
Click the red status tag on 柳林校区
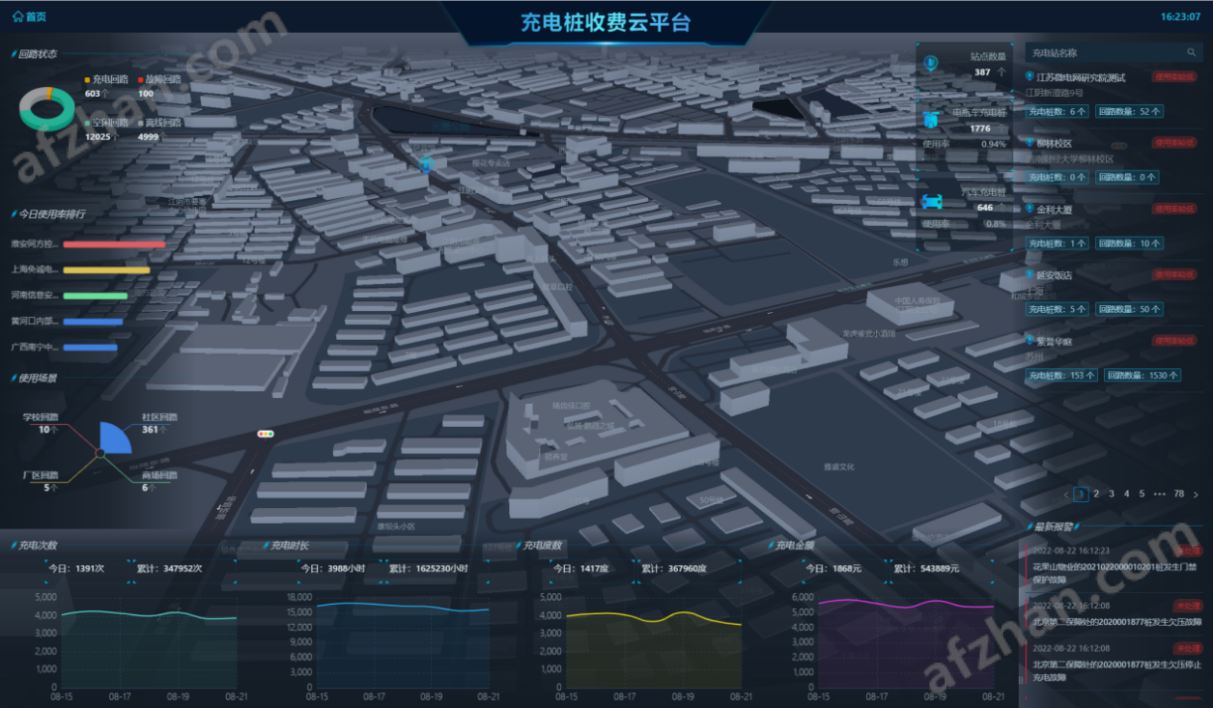(1174, 142)
